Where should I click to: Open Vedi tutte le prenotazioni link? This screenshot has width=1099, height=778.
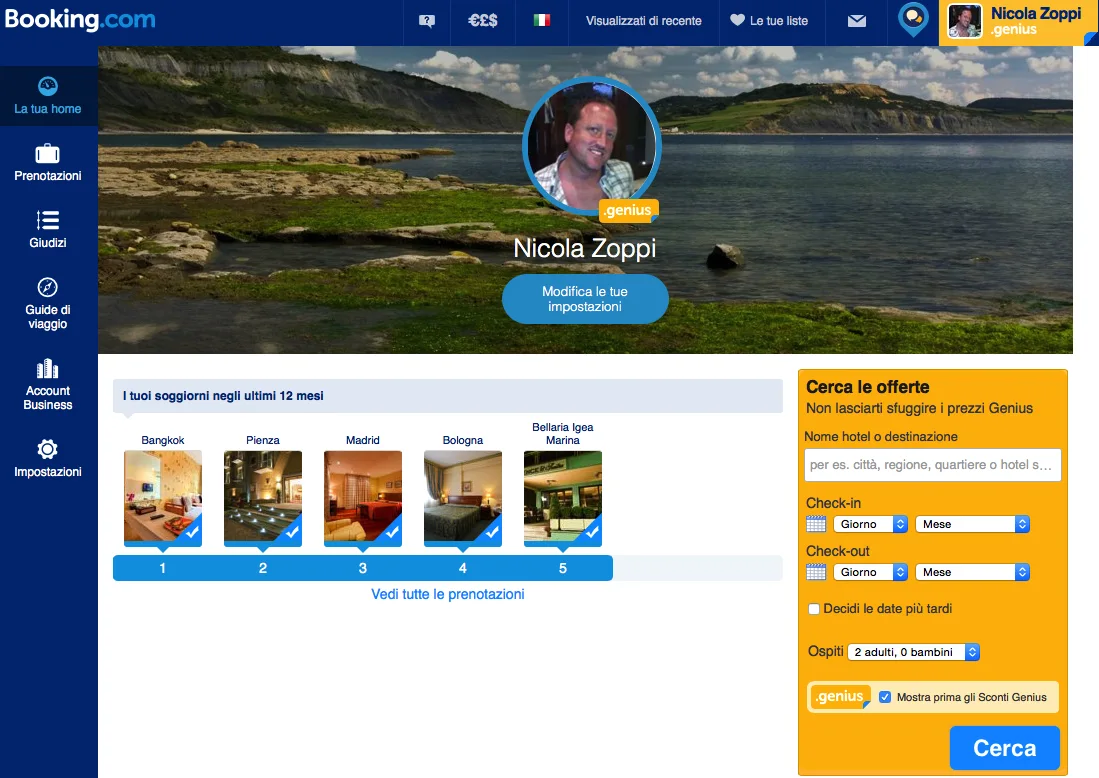tap(447, 594)
